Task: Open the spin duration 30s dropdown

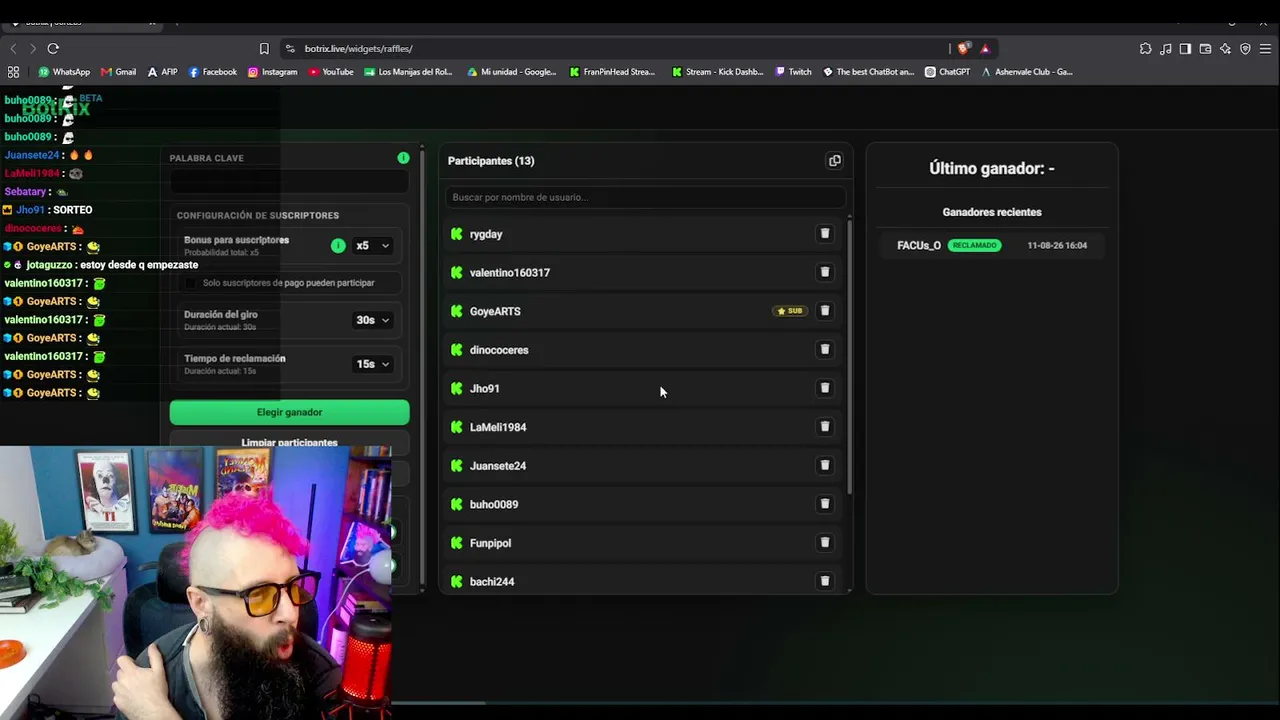Action: point(373,320)
